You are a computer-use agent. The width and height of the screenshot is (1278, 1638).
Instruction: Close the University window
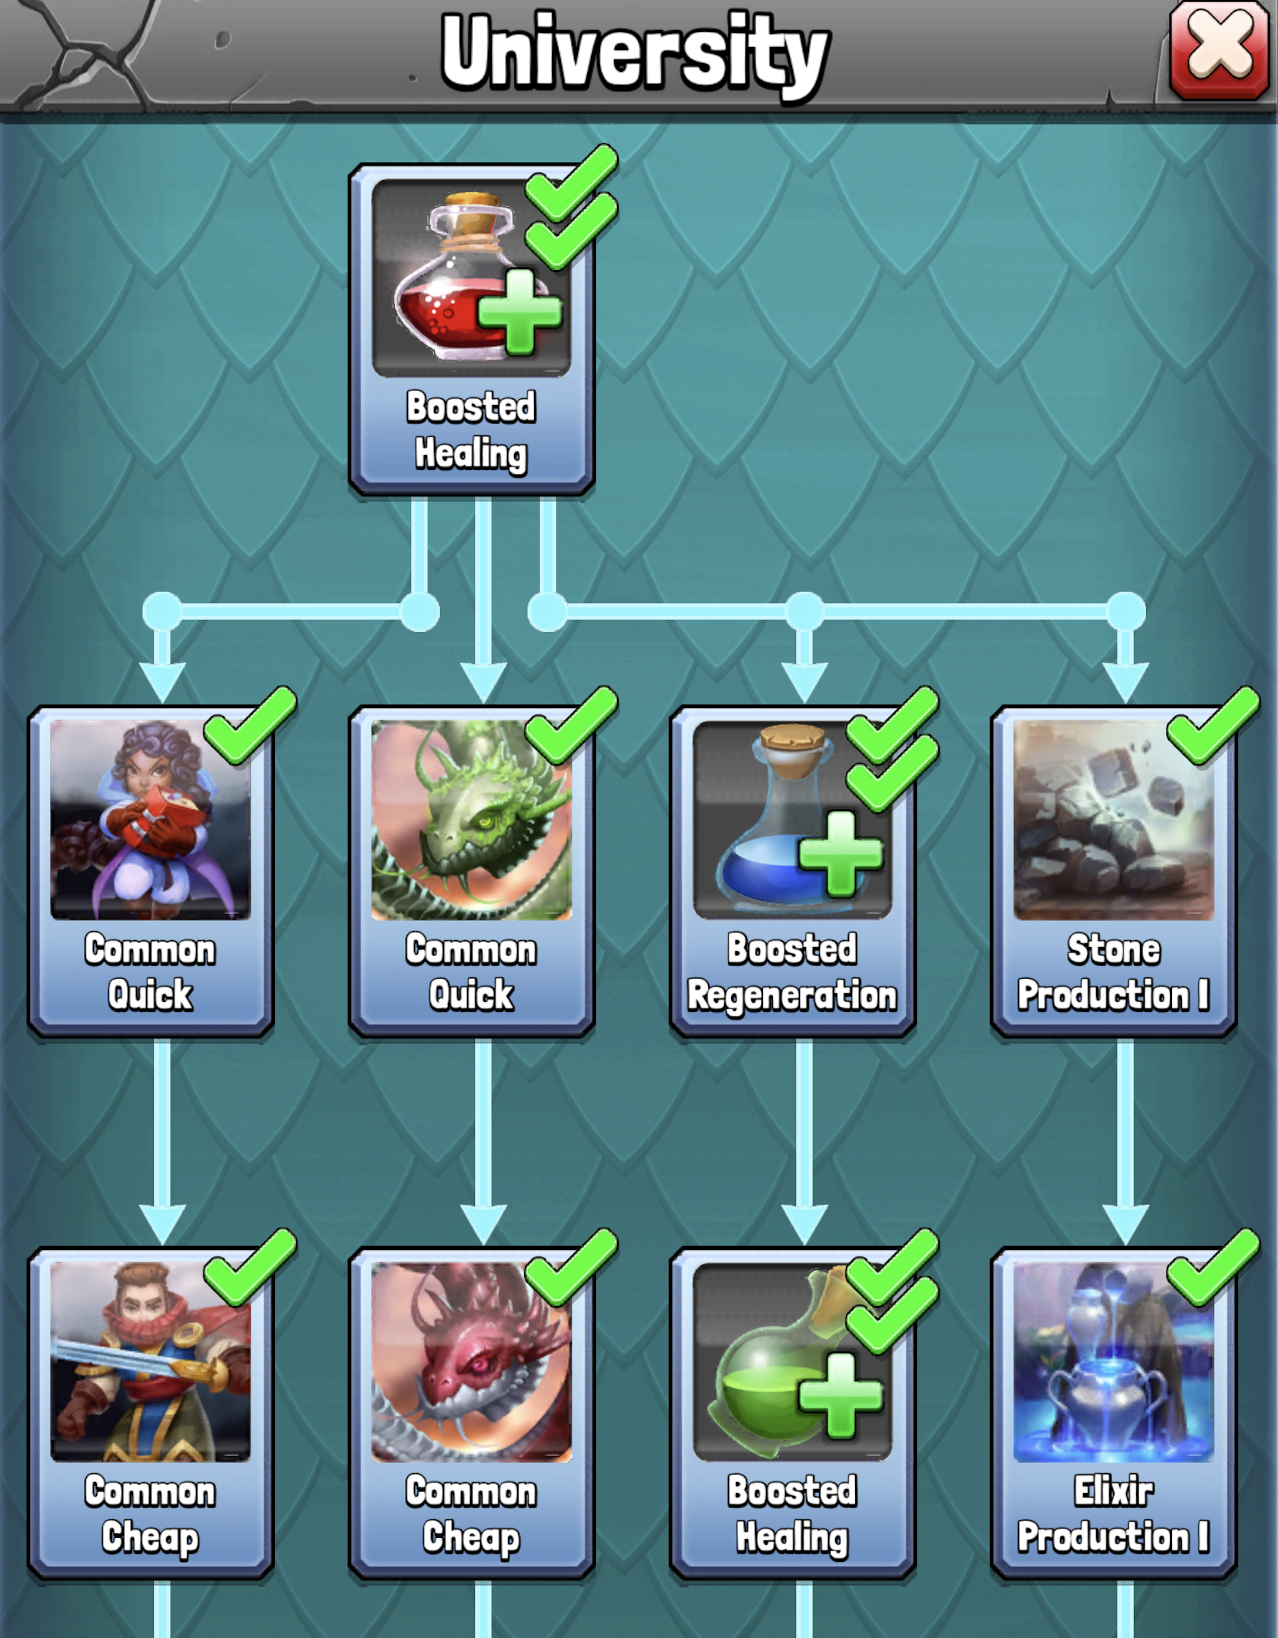coord(1219,50)
